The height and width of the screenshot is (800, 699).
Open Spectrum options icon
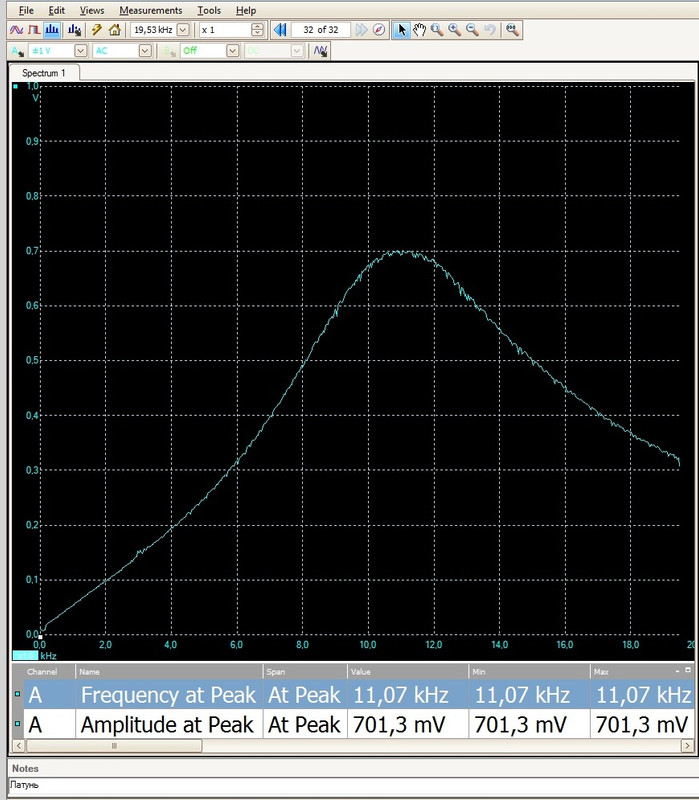click(74, 30)
